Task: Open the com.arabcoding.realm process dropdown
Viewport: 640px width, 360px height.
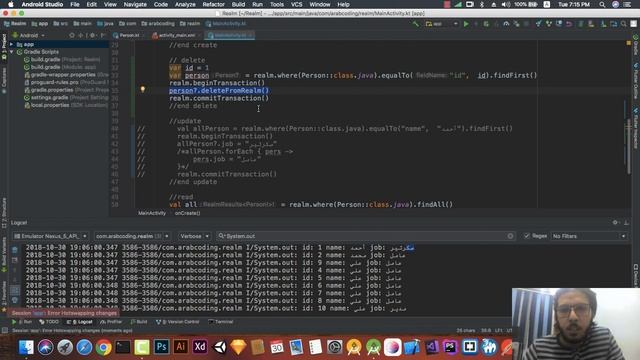Action: 132,236
